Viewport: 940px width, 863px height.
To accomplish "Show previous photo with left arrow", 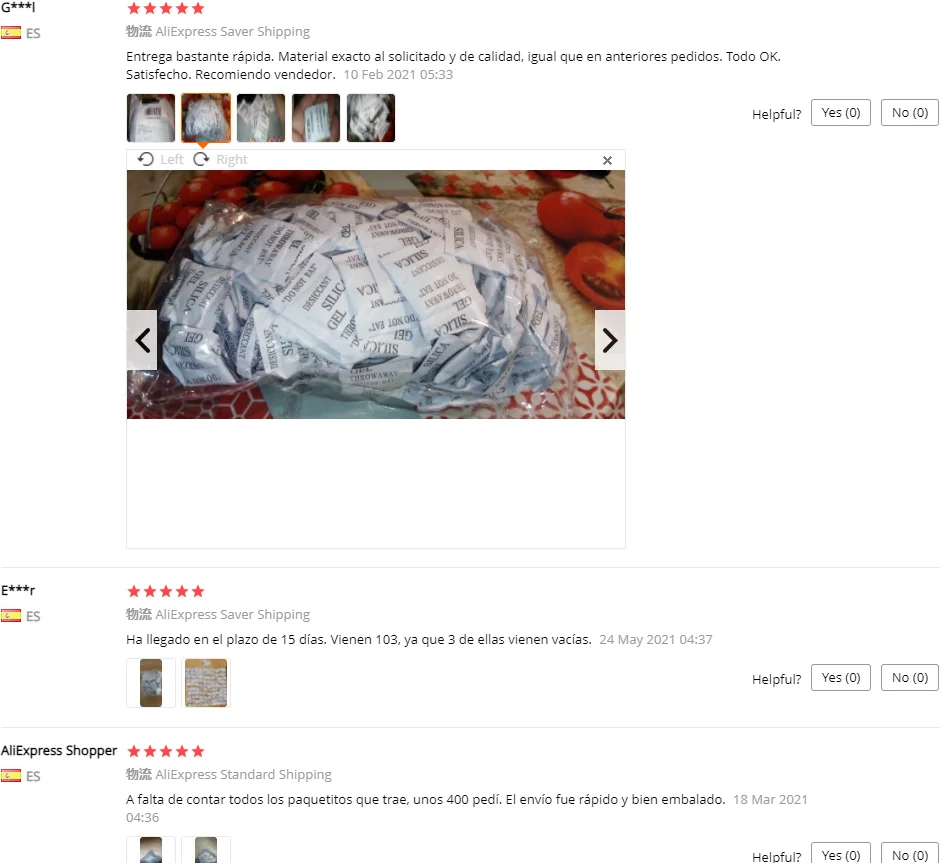I will pos(142,340).
